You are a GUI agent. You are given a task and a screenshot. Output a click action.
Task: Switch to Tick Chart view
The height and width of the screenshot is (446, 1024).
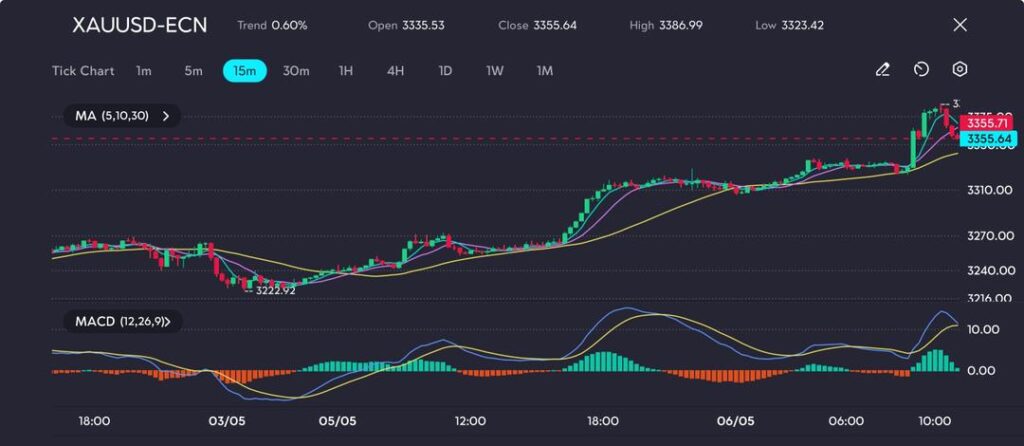(83, 71)
